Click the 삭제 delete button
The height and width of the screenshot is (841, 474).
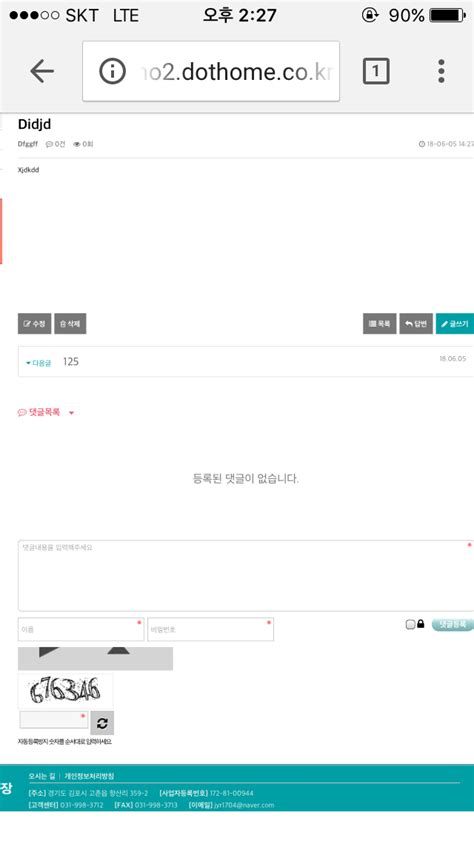70,324
